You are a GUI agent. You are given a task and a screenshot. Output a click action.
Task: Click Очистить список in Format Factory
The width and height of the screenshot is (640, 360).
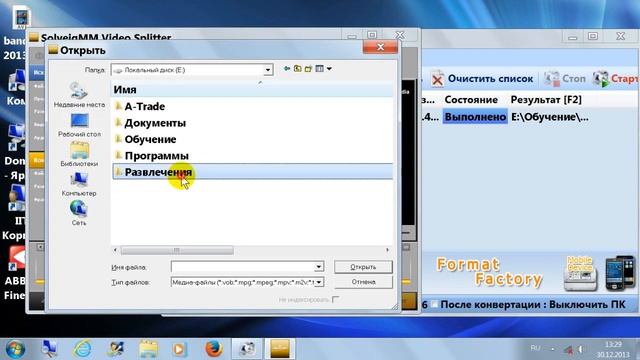pos(482,78)
